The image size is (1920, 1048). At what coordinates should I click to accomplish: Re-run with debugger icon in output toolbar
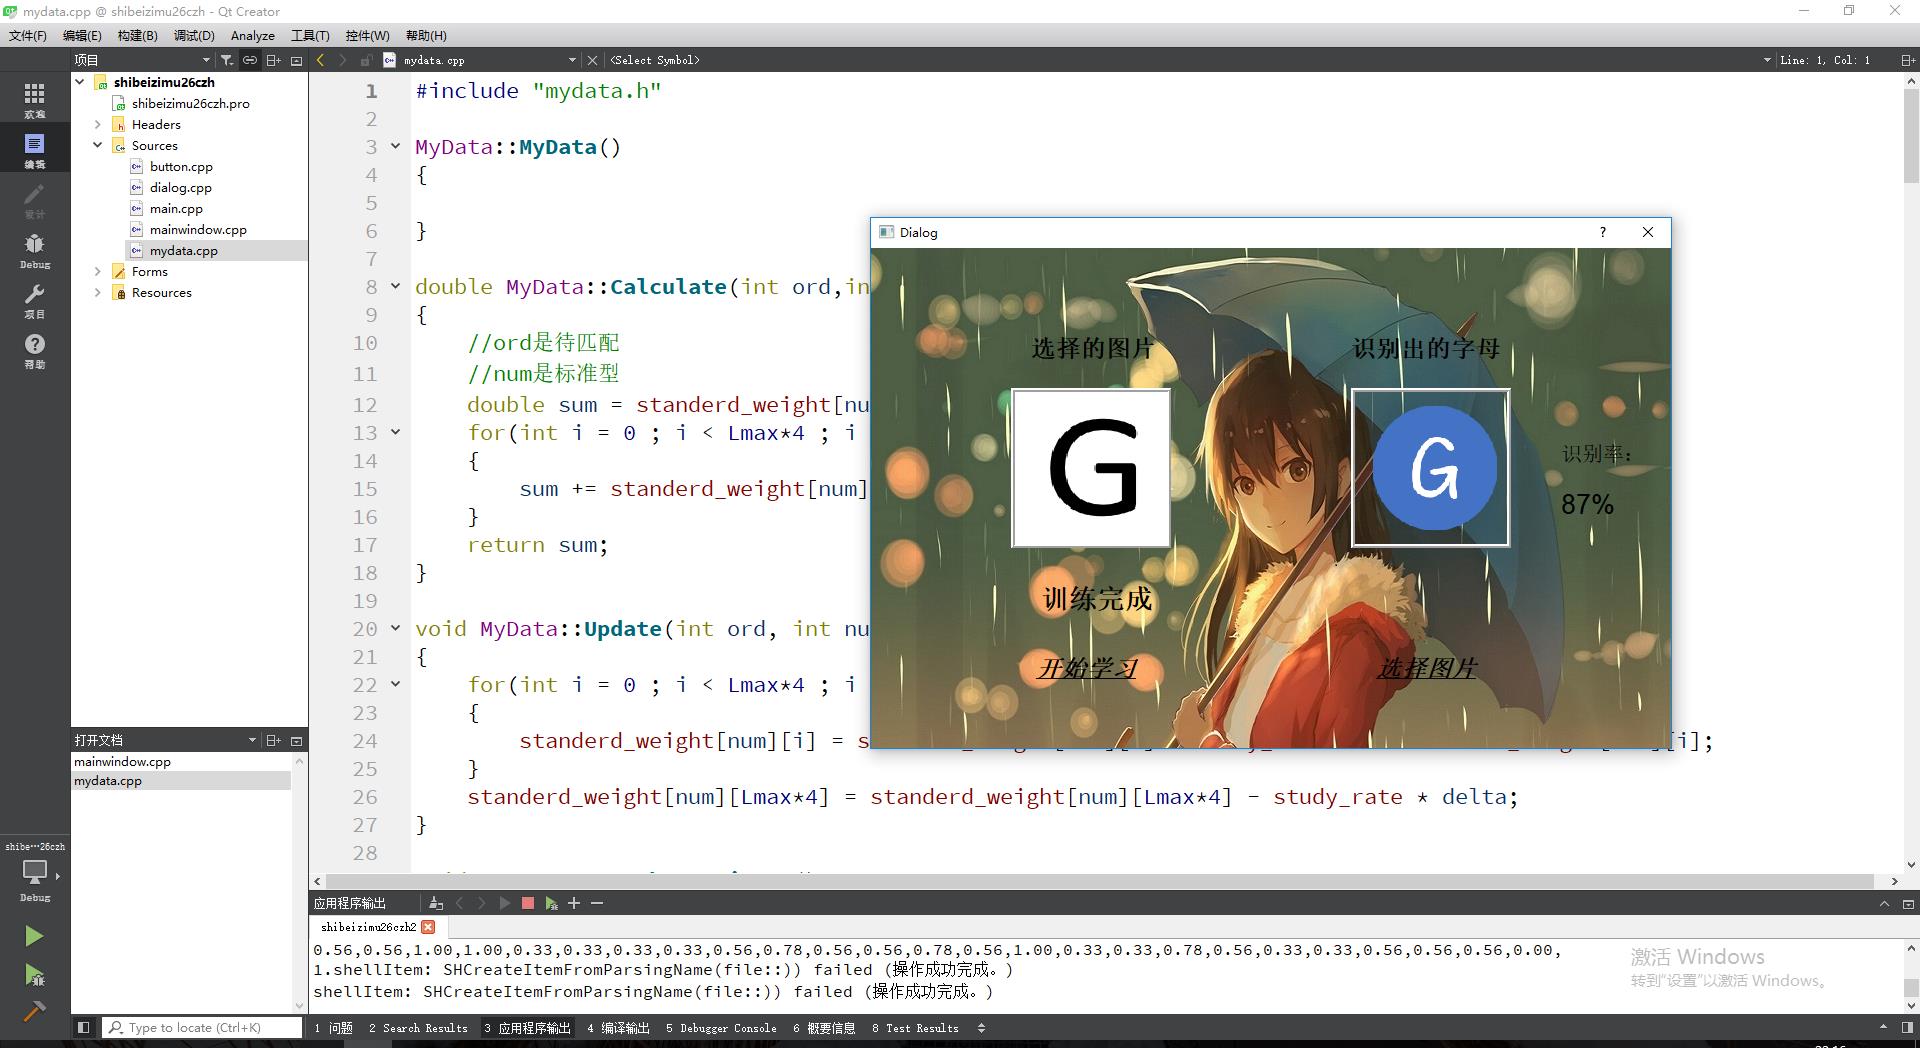tap(551, 903)
